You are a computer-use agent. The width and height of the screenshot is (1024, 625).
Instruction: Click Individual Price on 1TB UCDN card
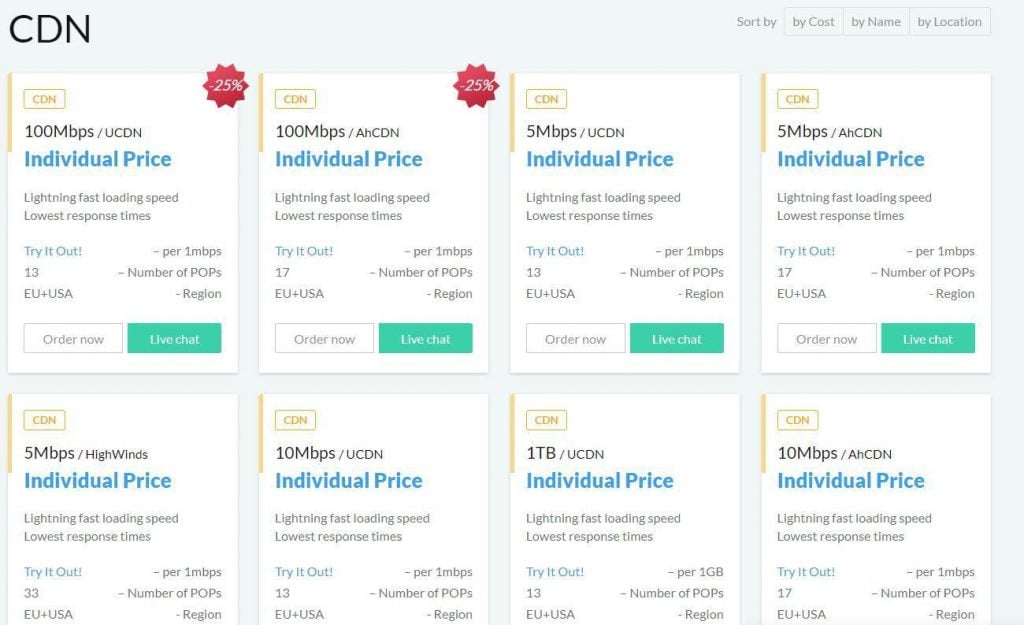click(599, 480)
